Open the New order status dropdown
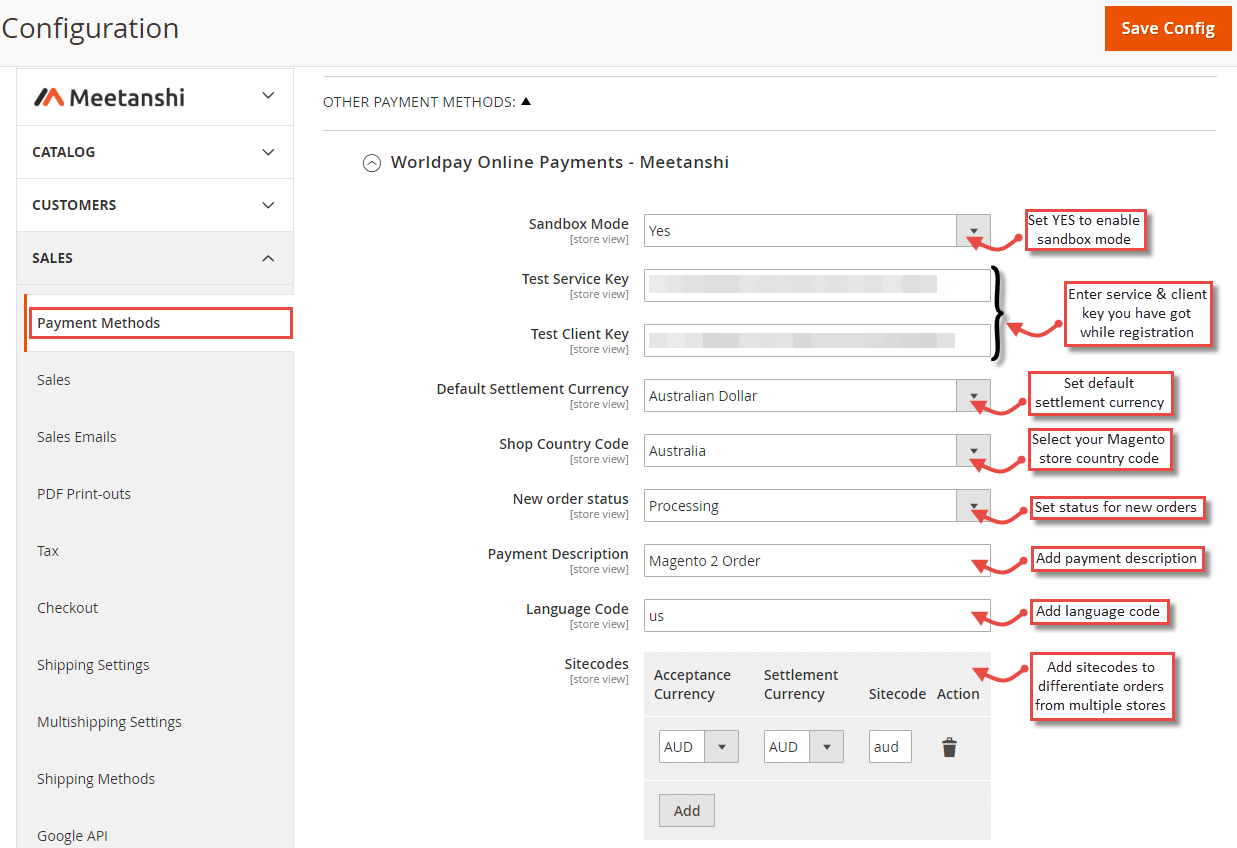The width and height of the screenshot is (1237, 848). tap(972, 505)
